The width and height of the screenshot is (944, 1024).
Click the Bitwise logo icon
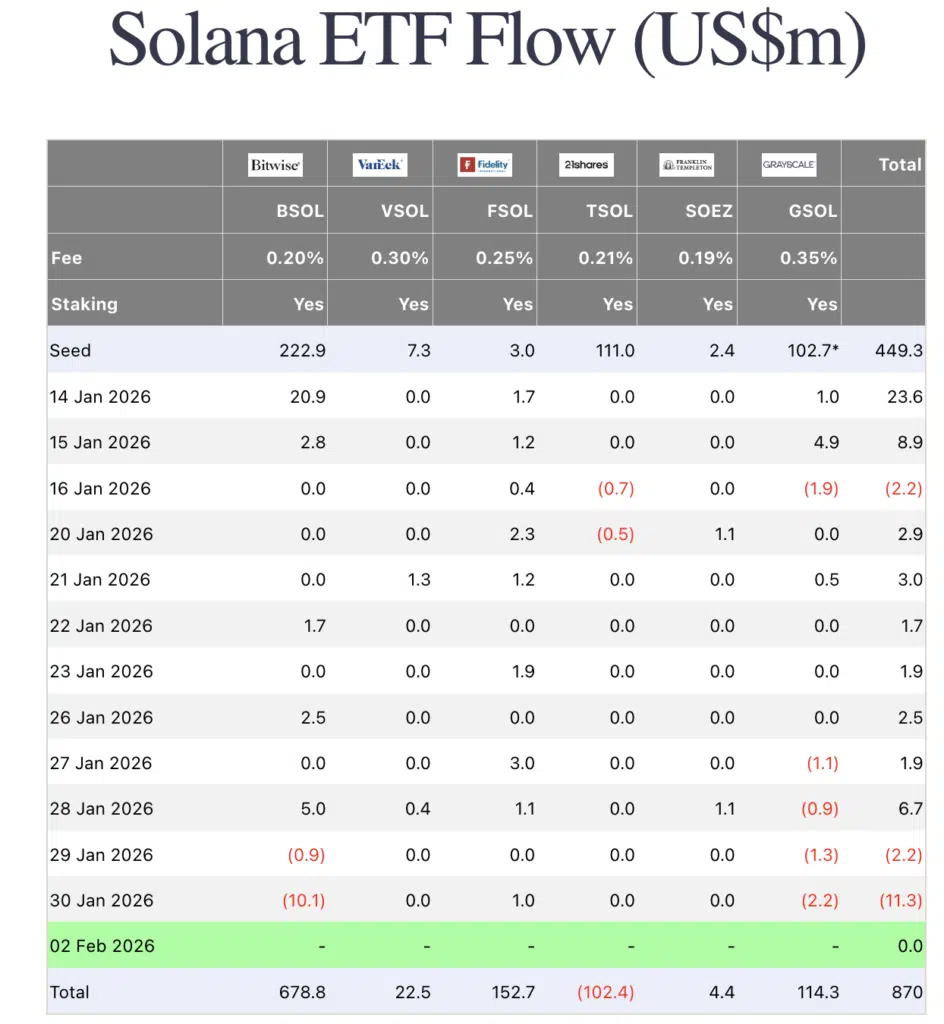click(x=275, y=165)
